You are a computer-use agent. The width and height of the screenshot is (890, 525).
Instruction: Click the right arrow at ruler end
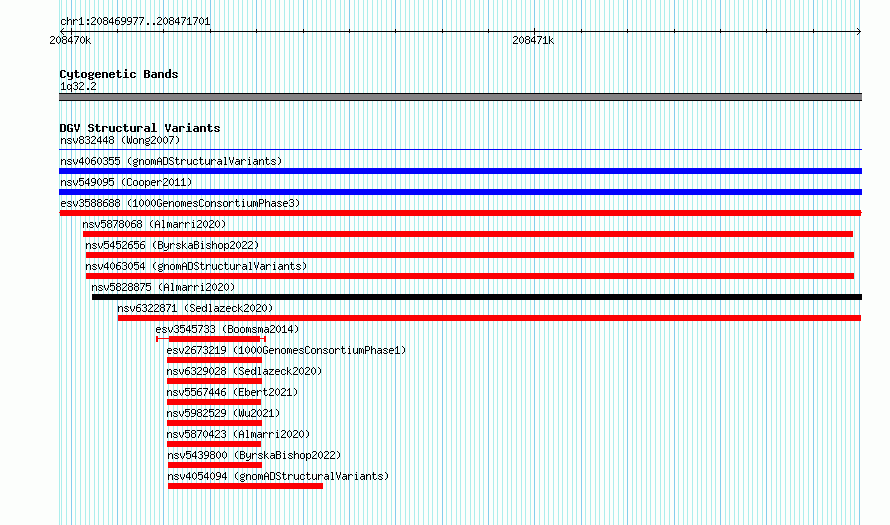[x=858, y=31]
